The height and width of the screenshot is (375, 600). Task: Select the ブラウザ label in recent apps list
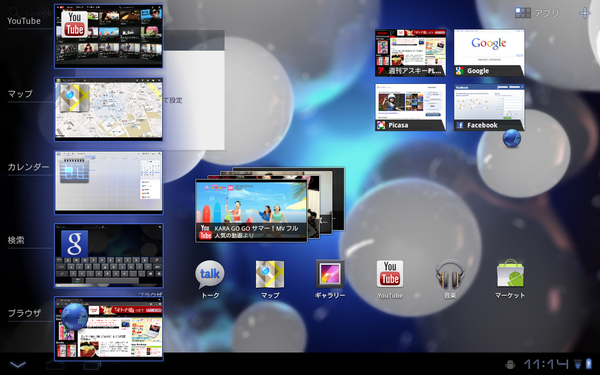coord(24,313)
